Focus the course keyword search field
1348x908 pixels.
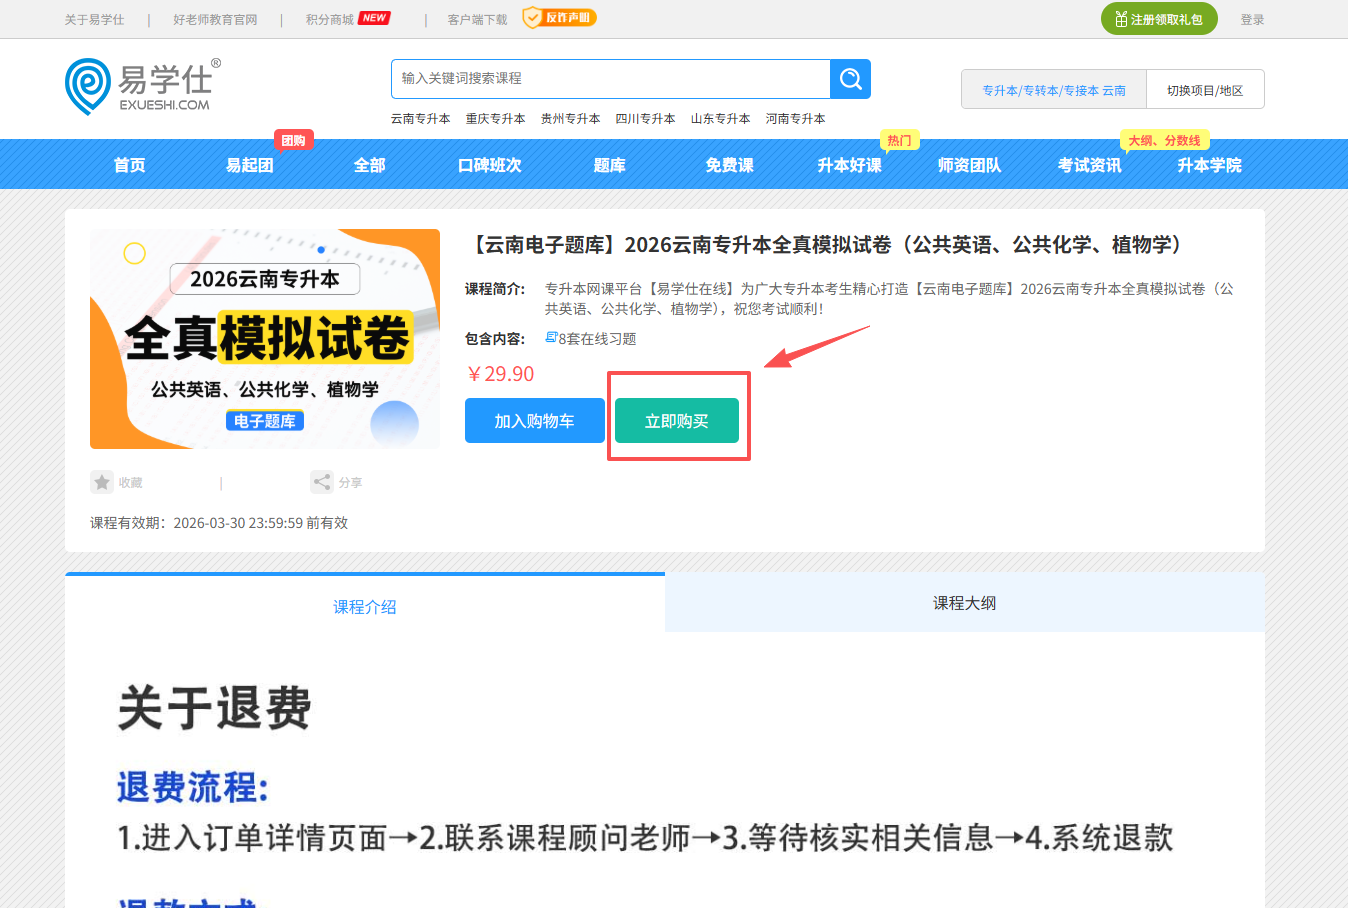coord(611,79)
